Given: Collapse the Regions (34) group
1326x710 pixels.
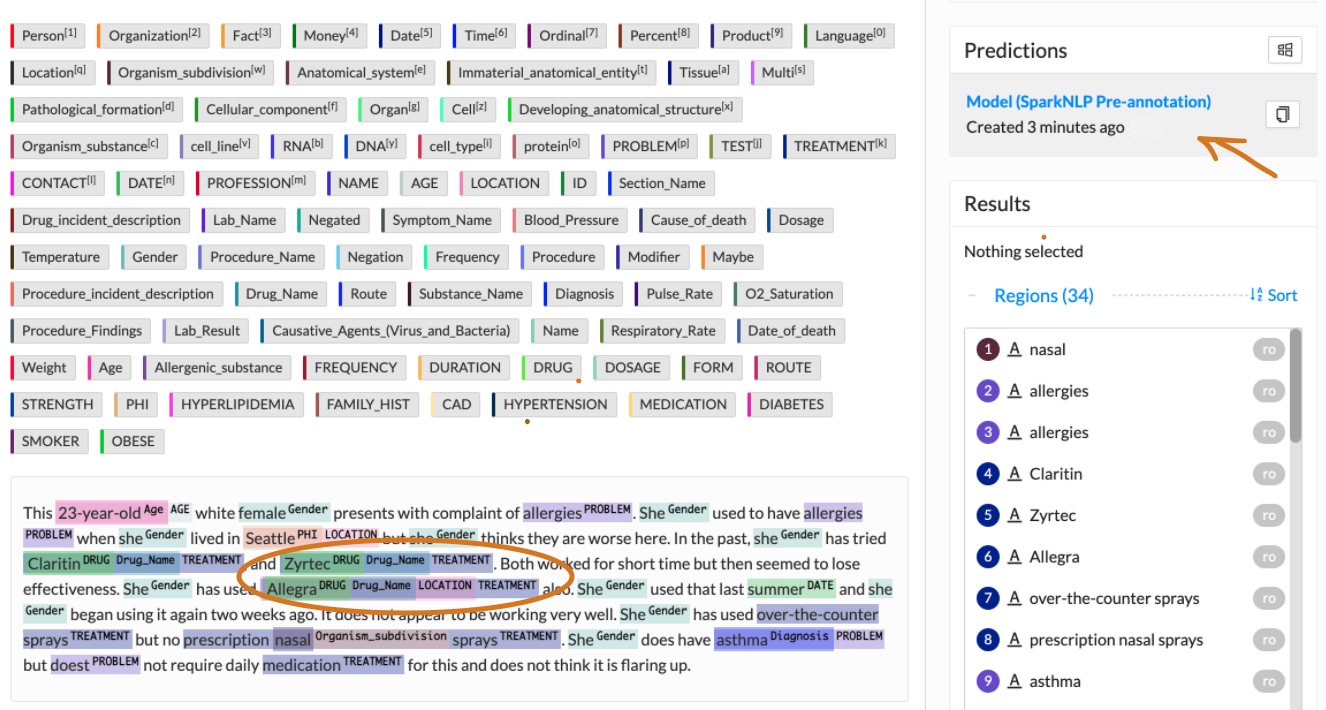Looking at the screenshot, I should pyautogui.click(x=972, y=296).
